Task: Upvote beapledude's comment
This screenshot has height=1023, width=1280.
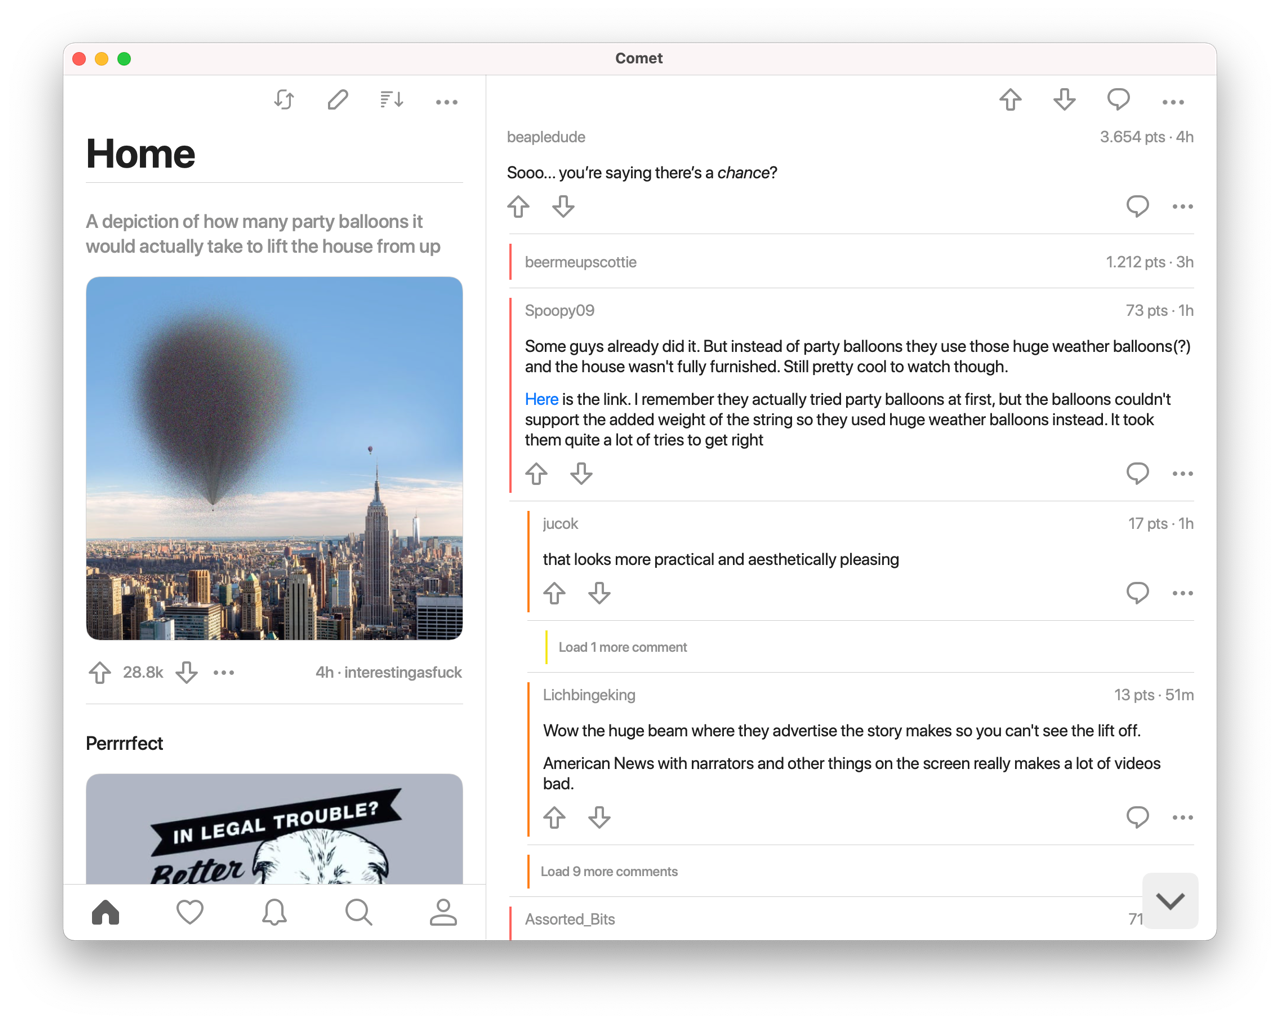Action: pyautogui.click(x=518, y=207)
